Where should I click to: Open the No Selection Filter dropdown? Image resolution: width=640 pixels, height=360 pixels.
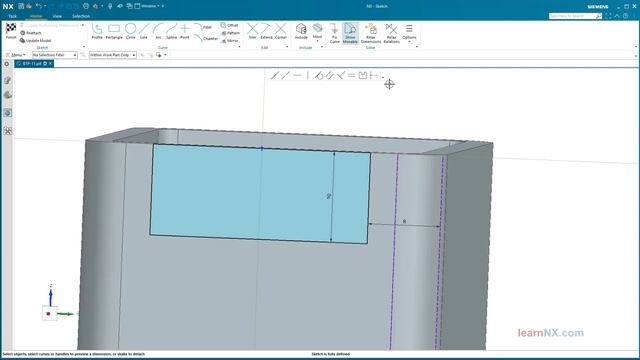pyautogui.click(x=55, y=55)
